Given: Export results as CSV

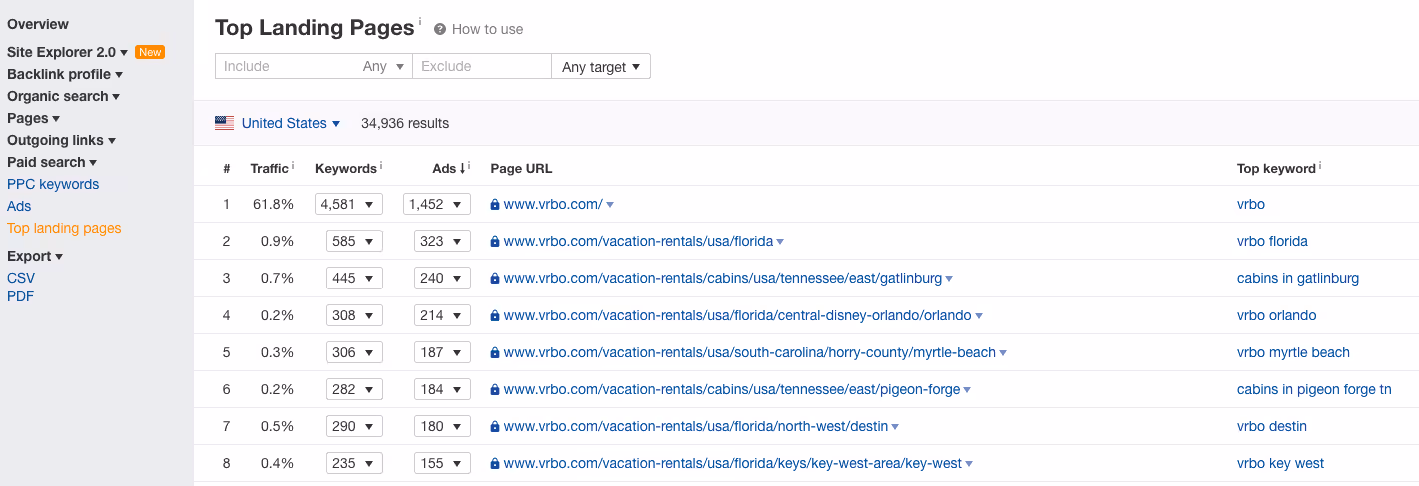Looking at the screenshot, I should click(21, 278).
